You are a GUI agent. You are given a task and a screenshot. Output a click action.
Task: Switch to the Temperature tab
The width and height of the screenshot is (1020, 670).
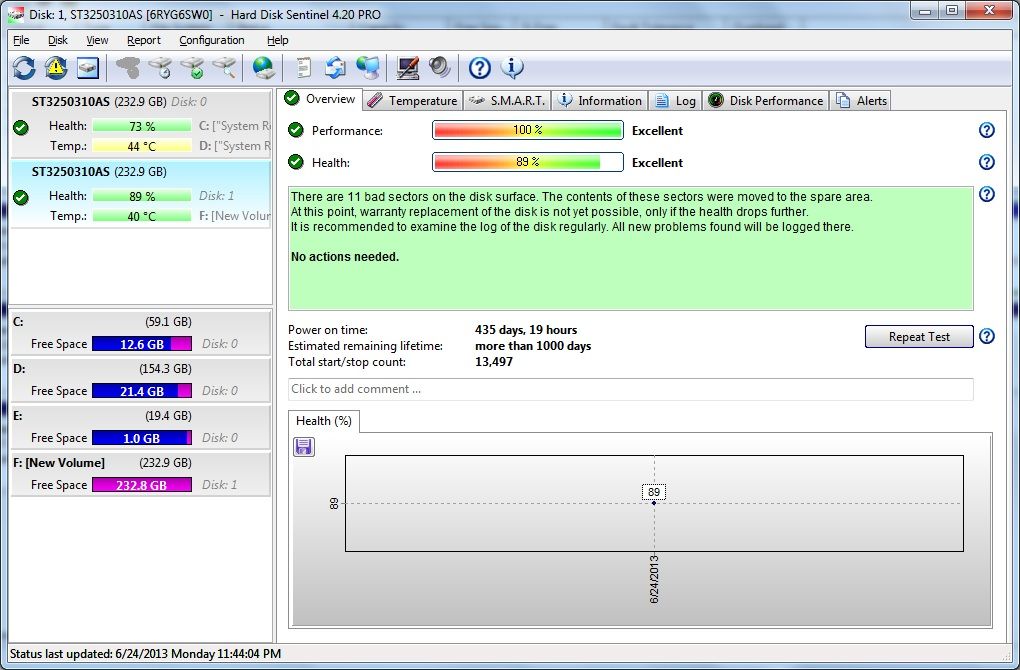(x=412, y=101)
